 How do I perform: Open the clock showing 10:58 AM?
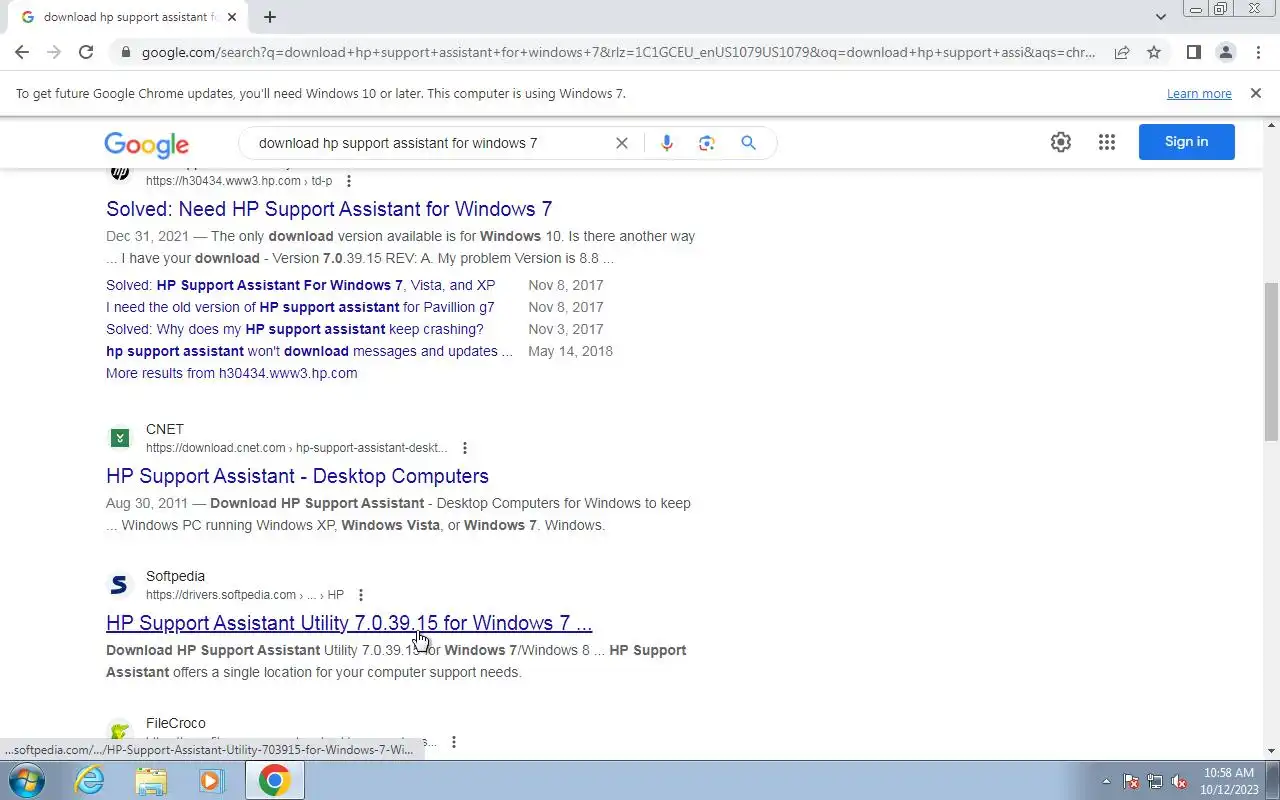point(1229,781)
